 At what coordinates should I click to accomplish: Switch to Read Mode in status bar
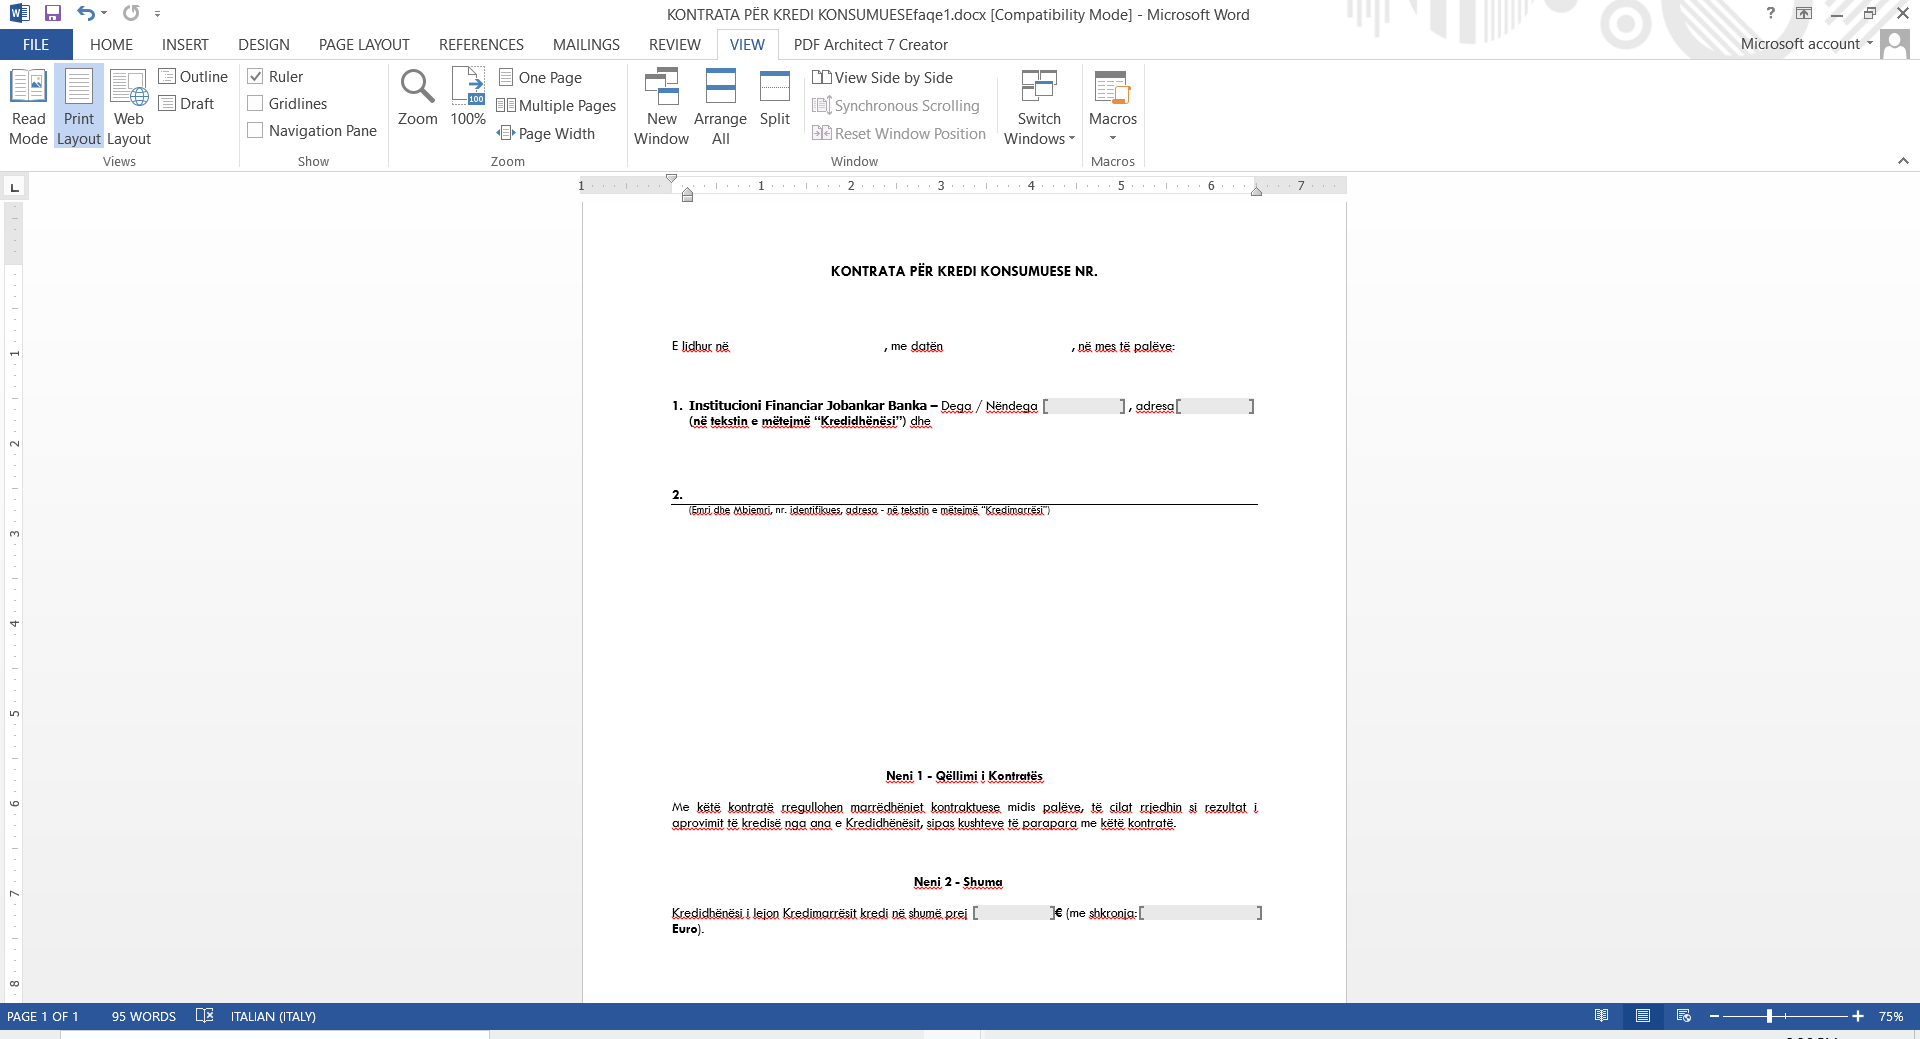(1602, 1016)
